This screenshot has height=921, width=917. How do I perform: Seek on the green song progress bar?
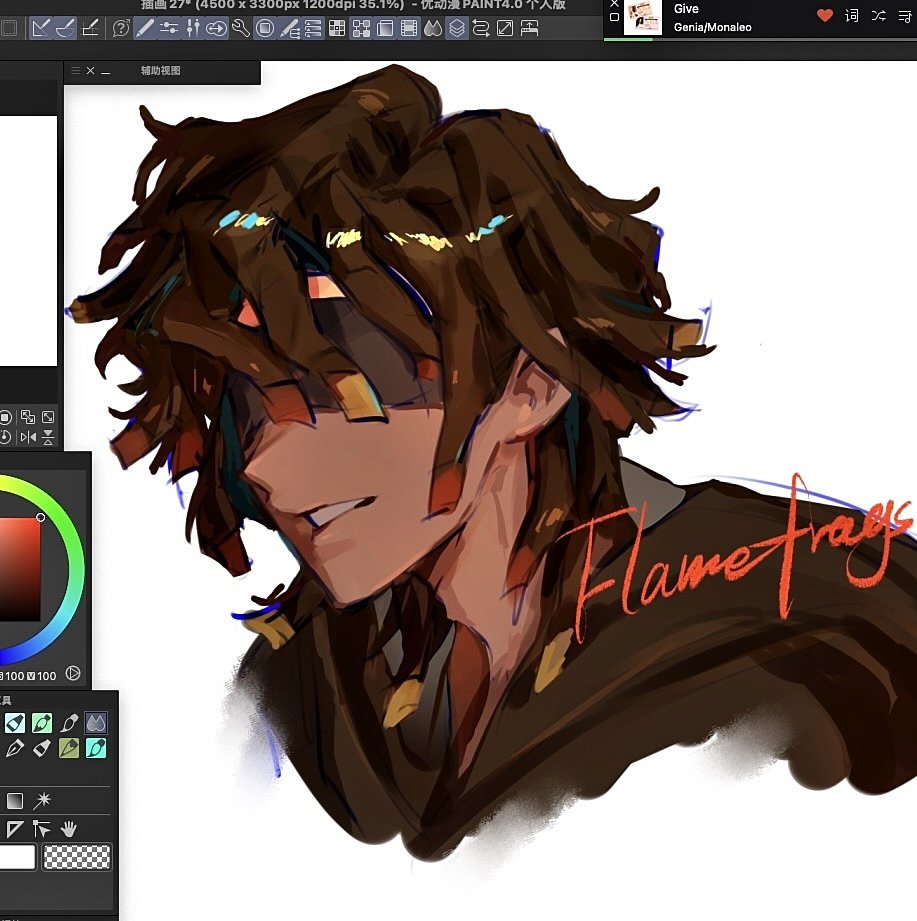tap(629, 39)
